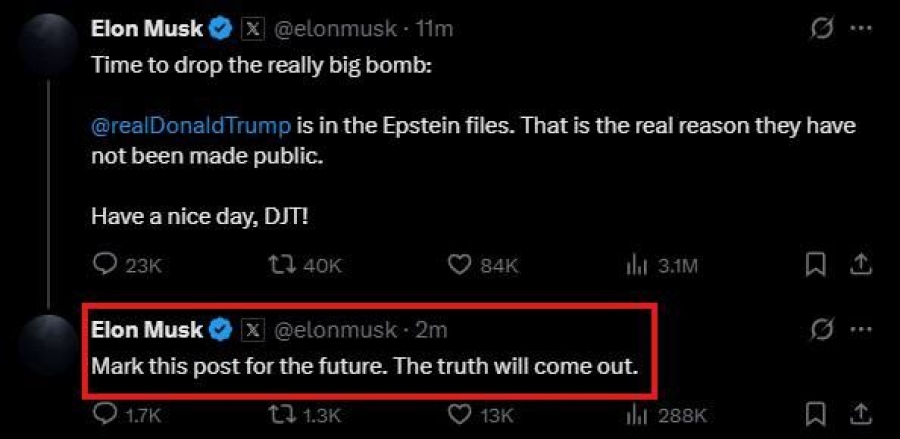
Task: Open the @elonmusk handle on the first post
Action: 338,29
